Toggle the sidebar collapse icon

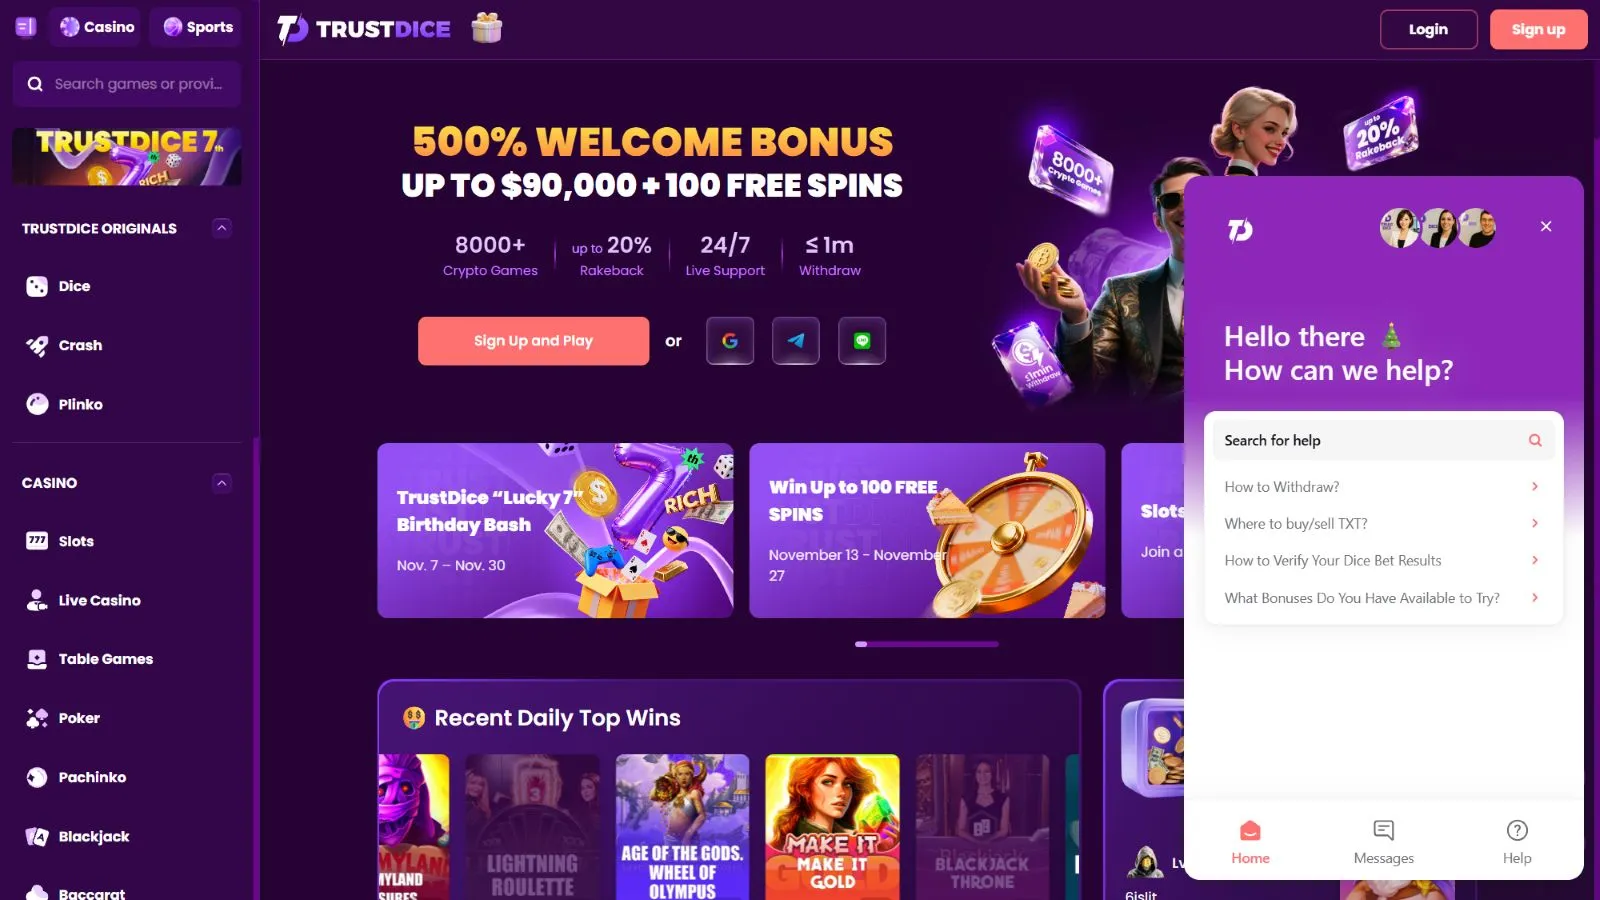(x=26, y=27)
